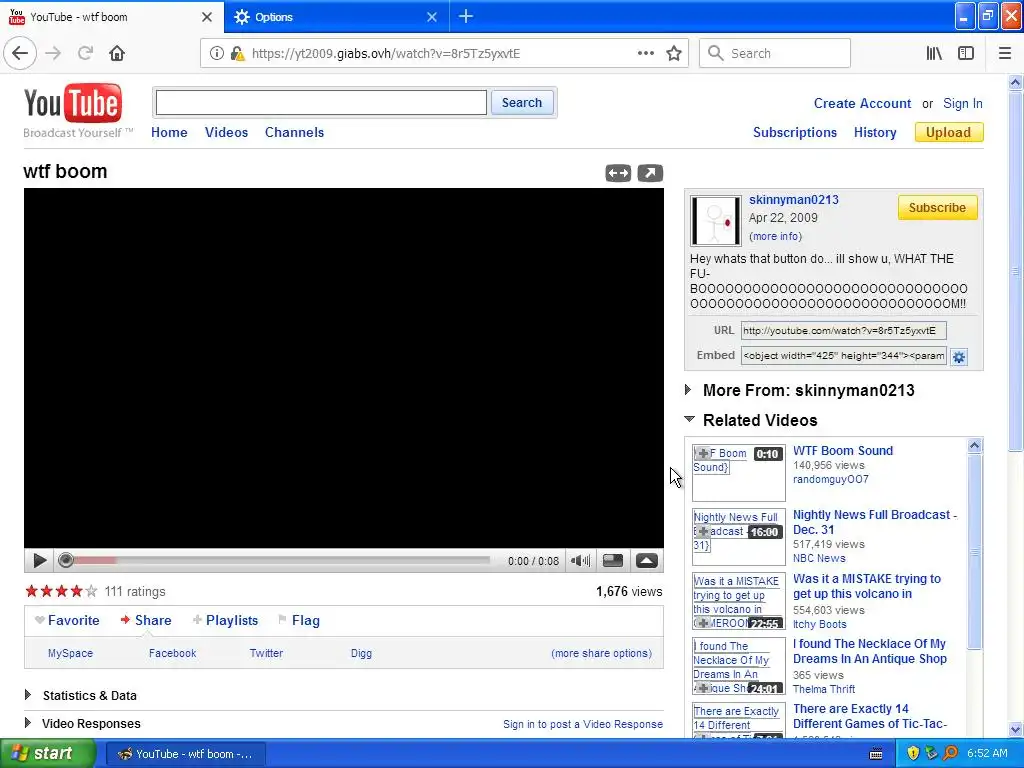The width and height of the screenshot is (1024, 768).
Task: Play the wtf boom video
Action: pyautogui.click(x=39, y=560)
